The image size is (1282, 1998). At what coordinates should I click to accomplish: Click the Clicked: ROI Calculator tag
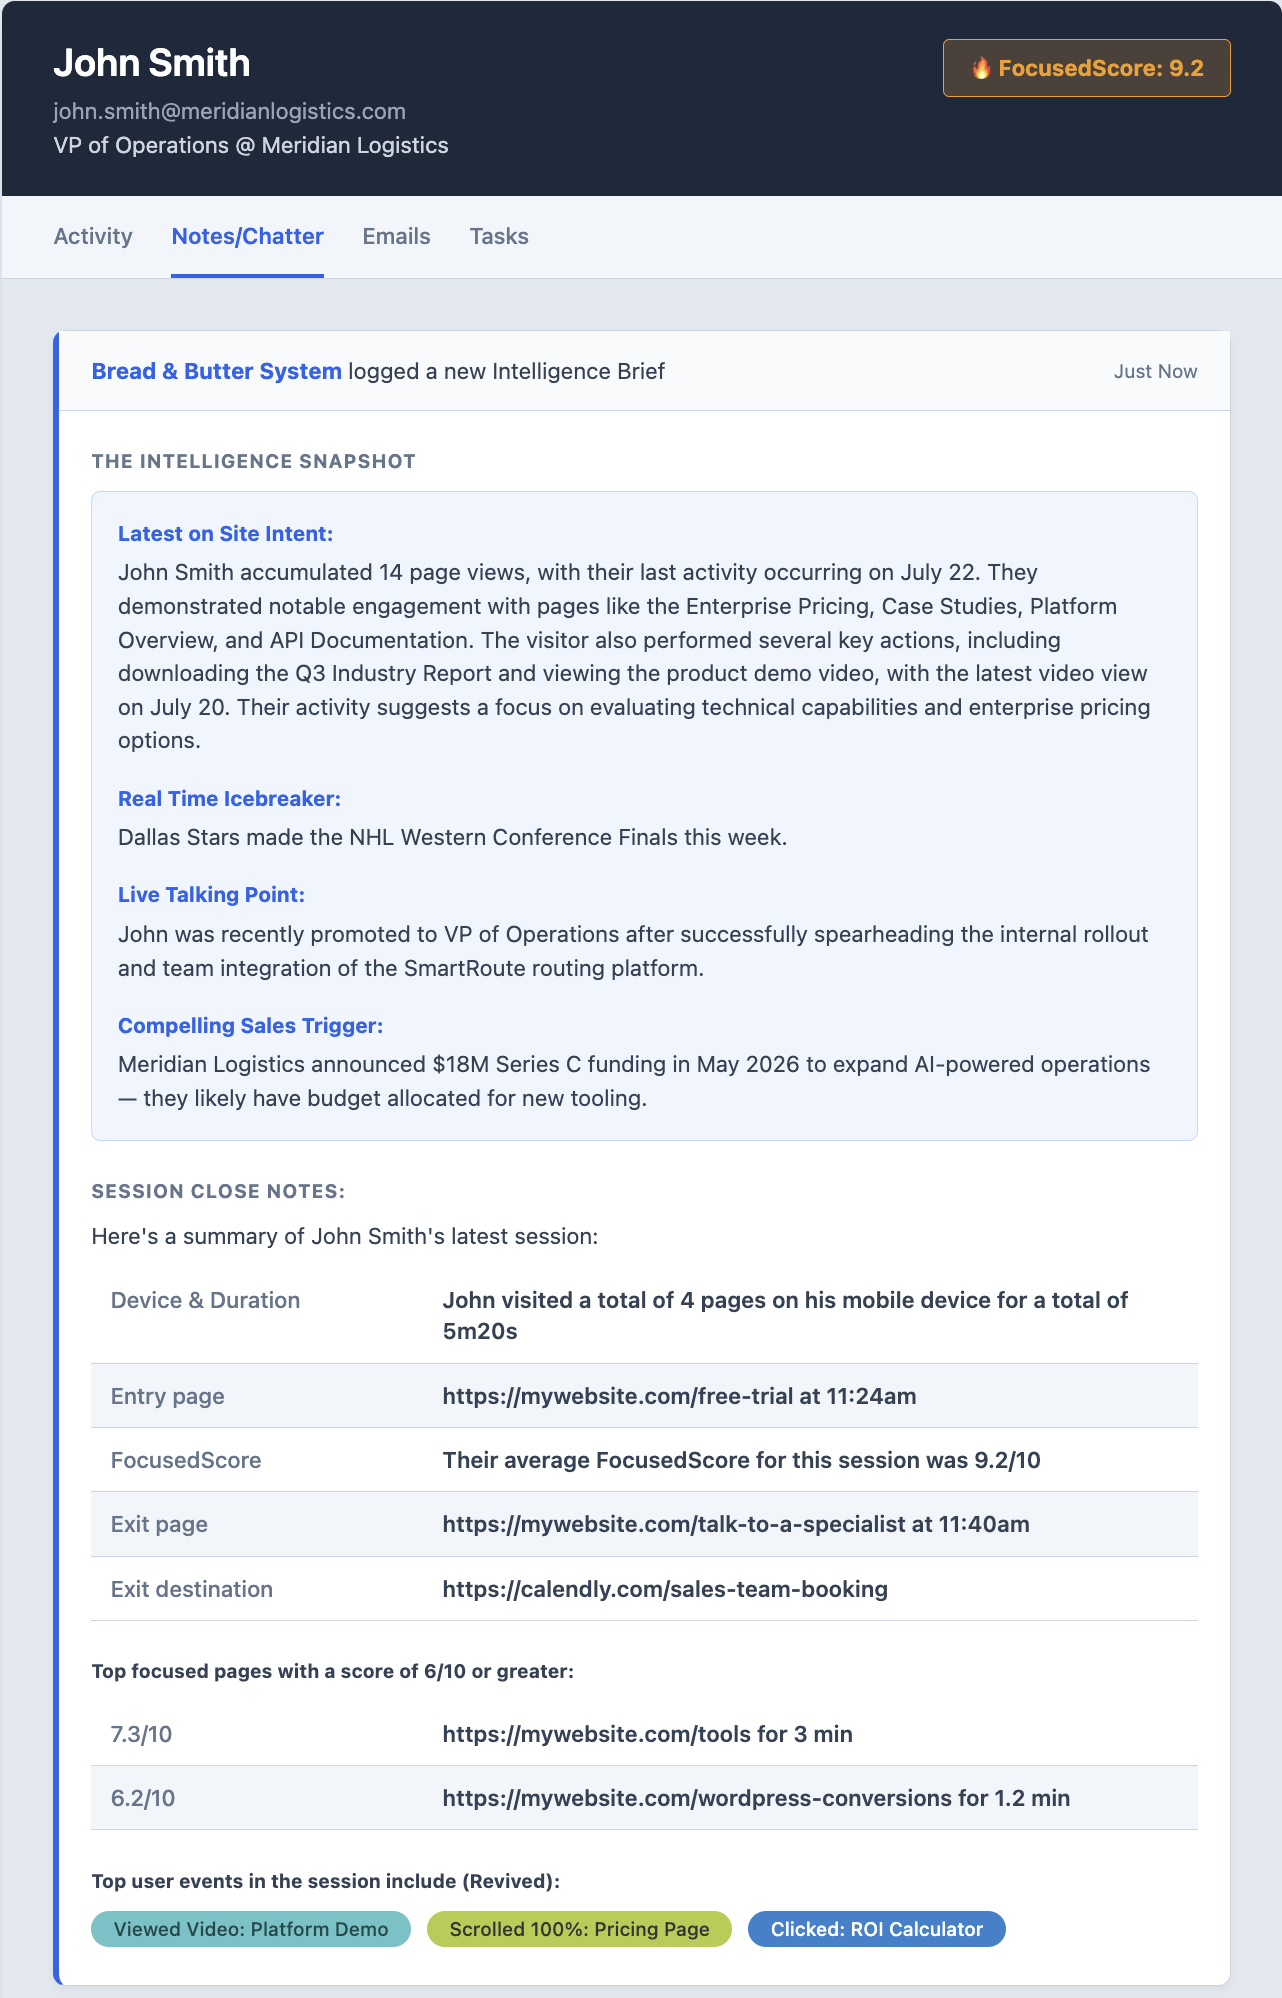pyautogui.click(x=877, y=1929)
